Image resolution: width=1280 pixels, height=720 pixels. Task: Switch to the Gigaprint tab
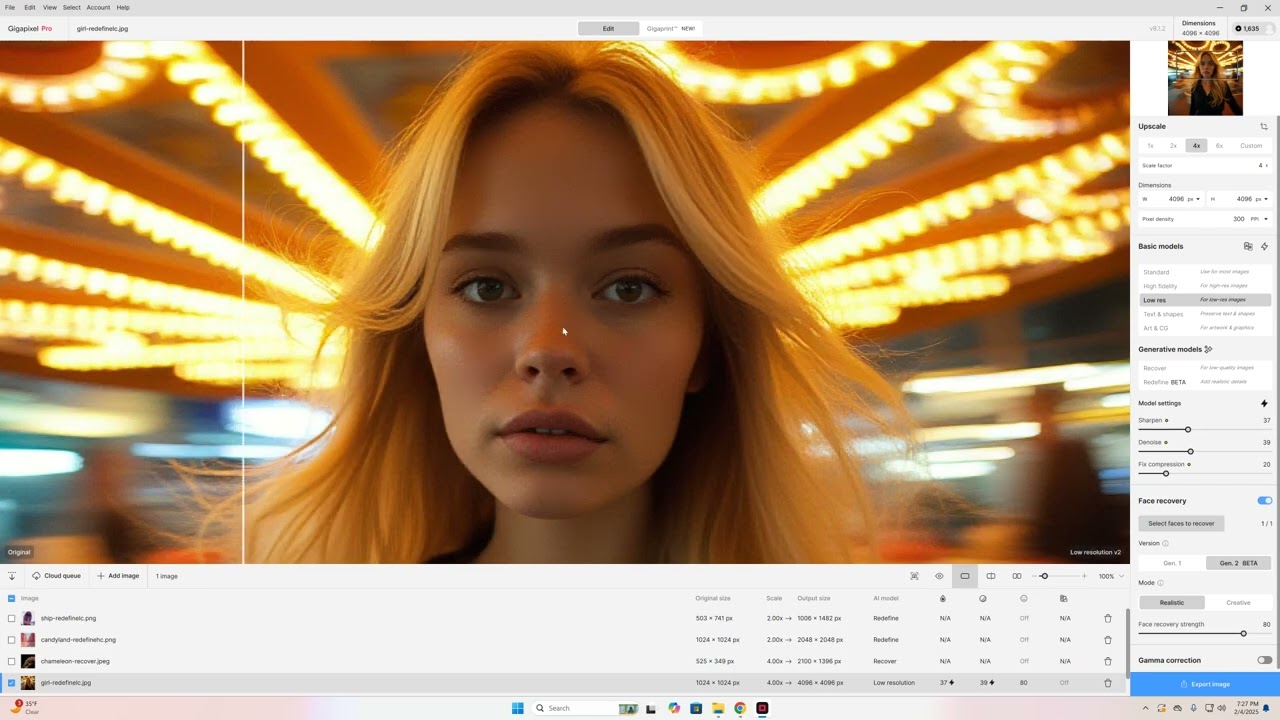(671, 29)
